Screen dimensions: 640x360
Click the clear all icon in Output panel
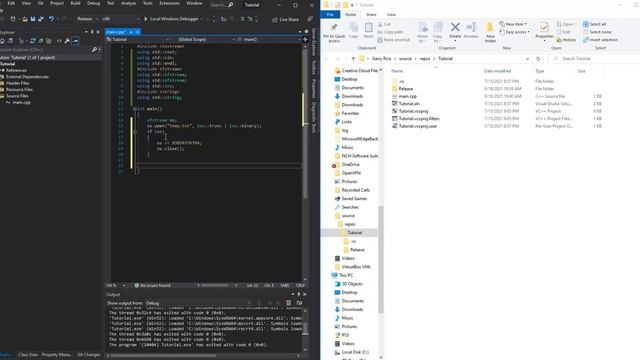[289, 303]
